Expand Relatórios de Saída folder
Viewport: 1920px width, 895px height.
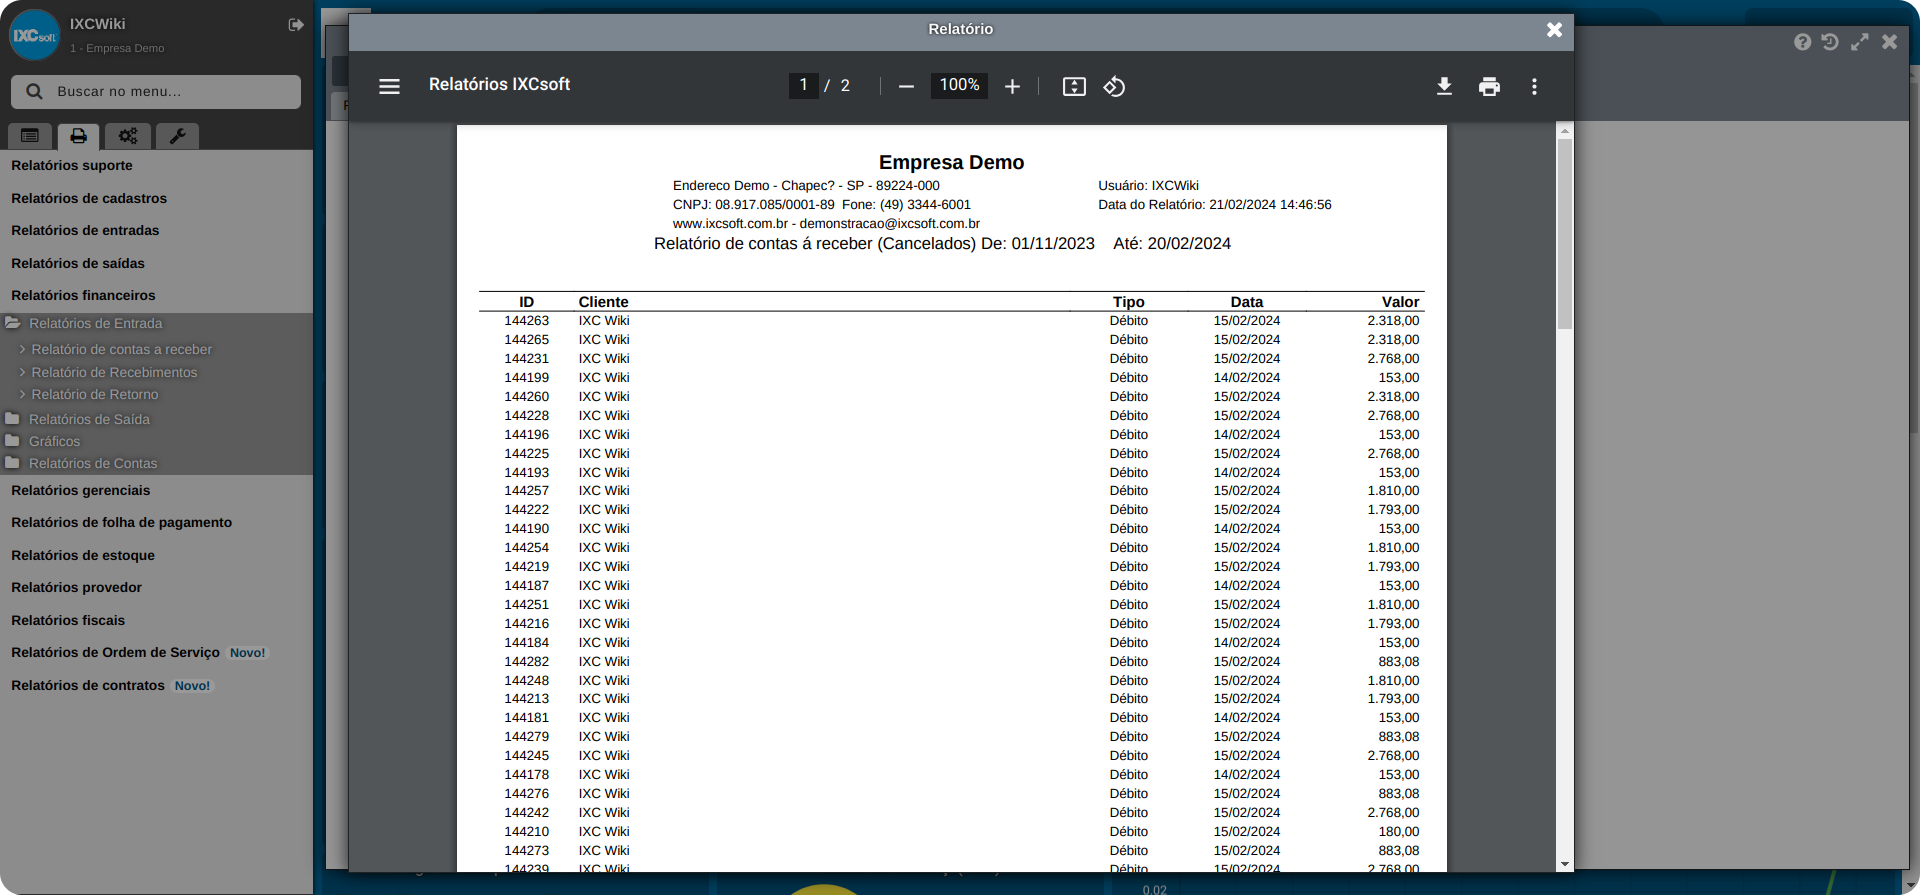click(x=89, y=420)
